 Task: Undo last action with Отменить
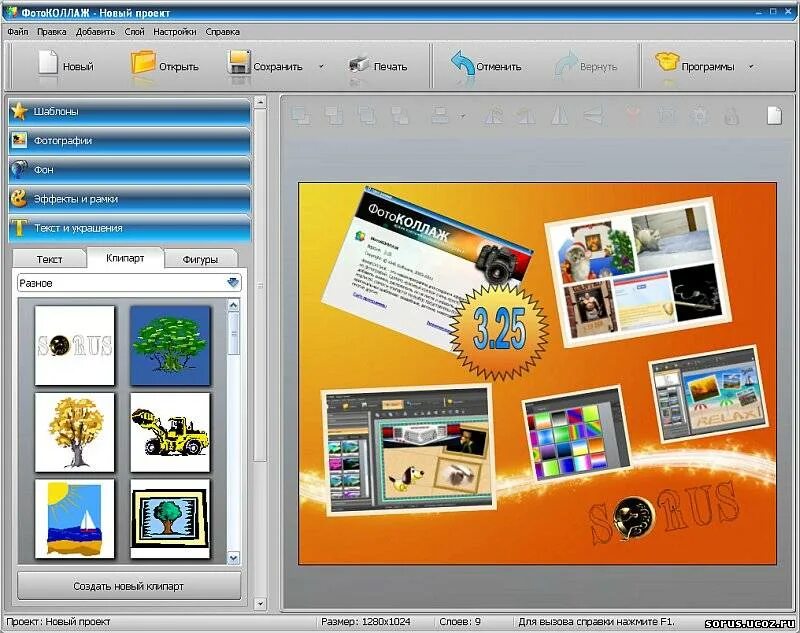486,66
